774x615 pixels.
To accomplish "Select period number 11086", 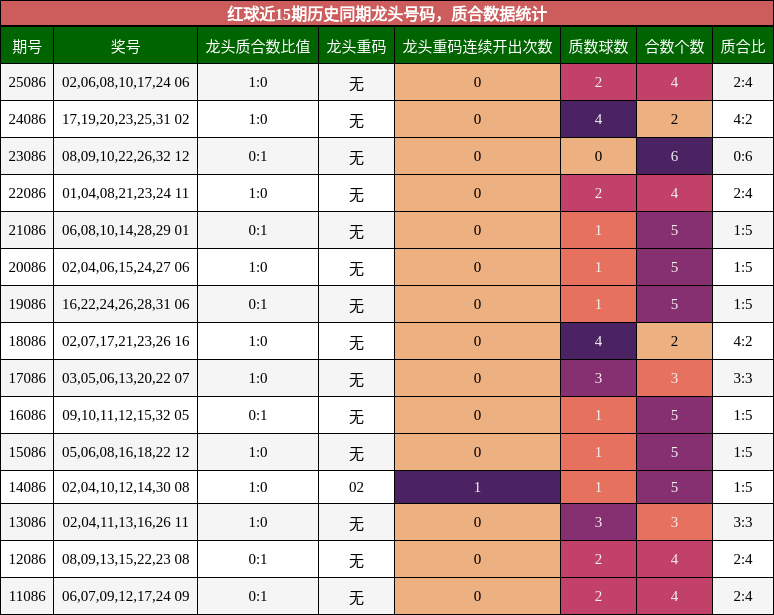I will coord(27,596).
